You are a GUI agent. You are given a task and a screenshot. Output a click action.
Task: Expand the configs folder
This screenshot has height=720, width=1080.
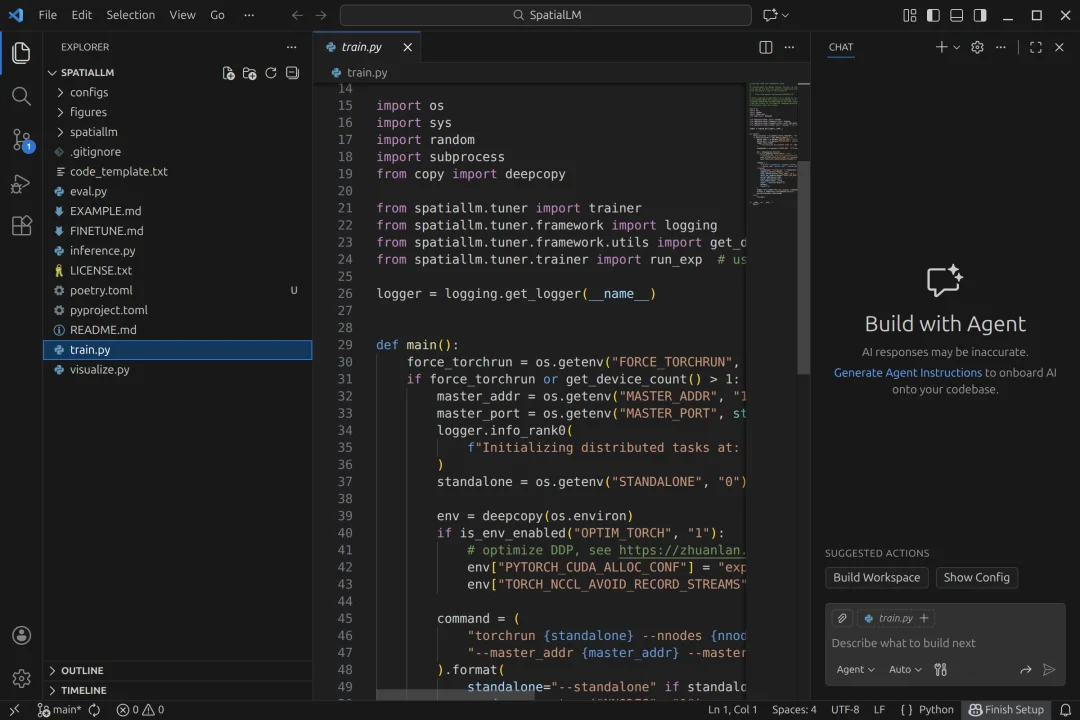88,92
